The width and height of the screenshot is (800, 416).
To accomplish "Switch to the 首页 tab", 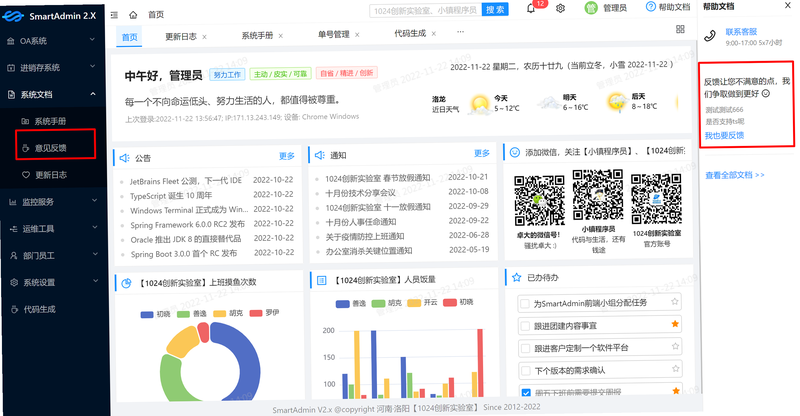I will tap(130, 37).
